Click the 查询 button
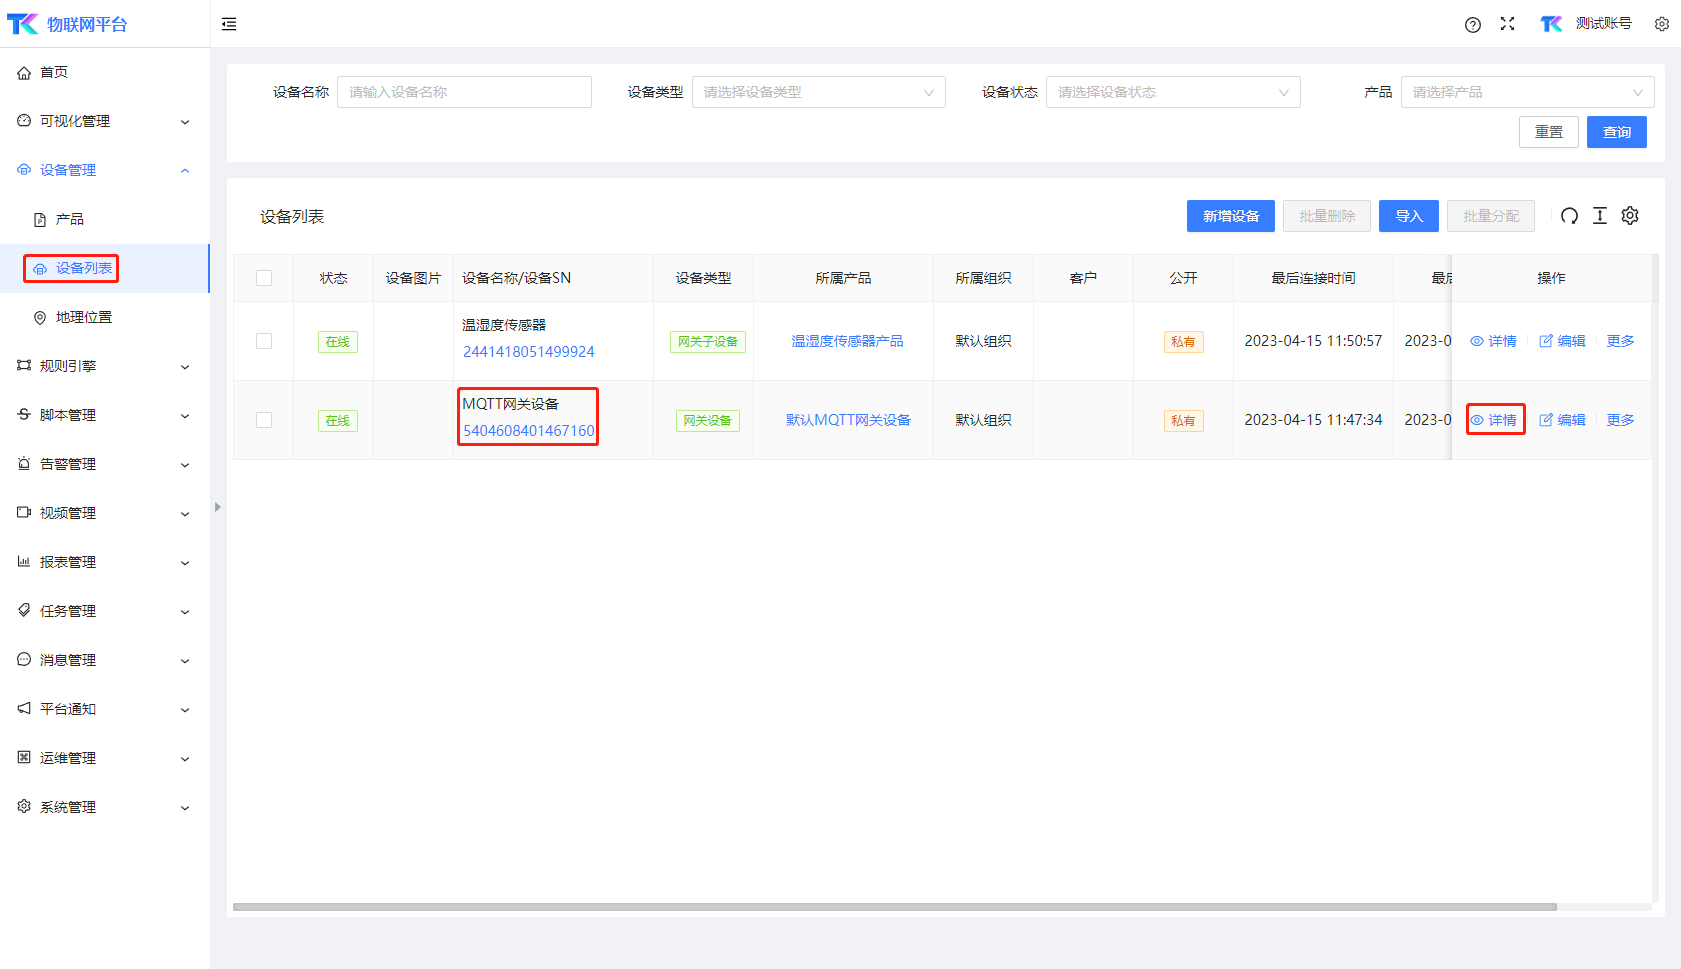The width and height of the screenshot is (1681, 969). click(1616, 132)
